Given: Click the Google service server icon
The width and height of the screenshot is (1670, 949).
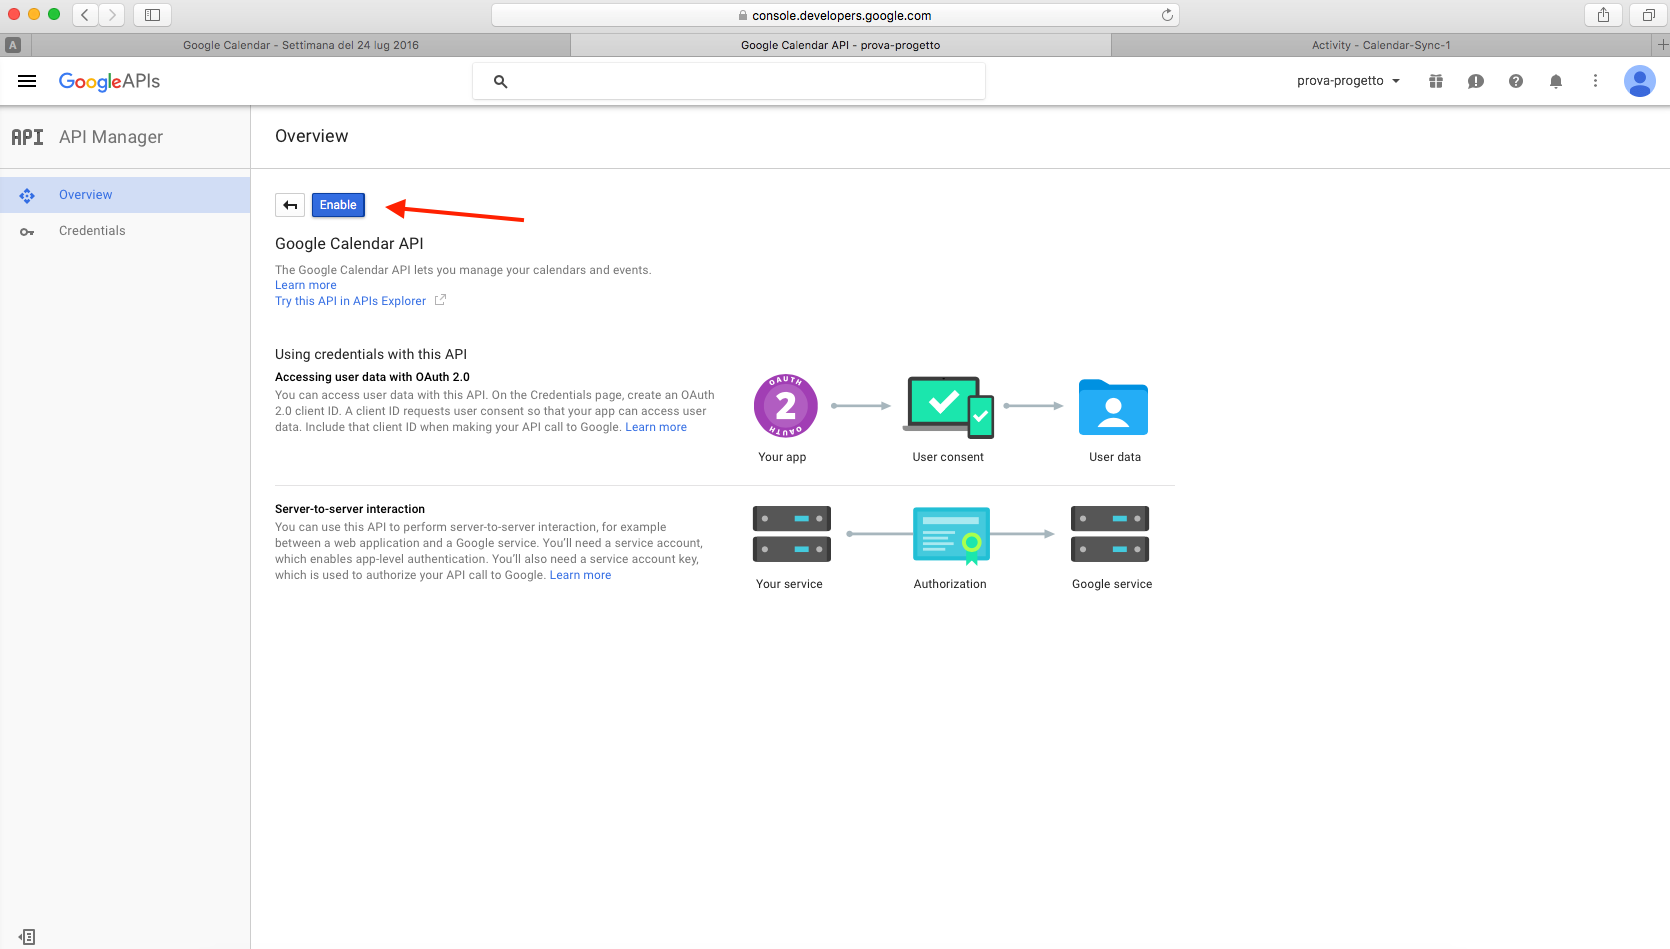Looking at the screenshot, I should 1110,534.
